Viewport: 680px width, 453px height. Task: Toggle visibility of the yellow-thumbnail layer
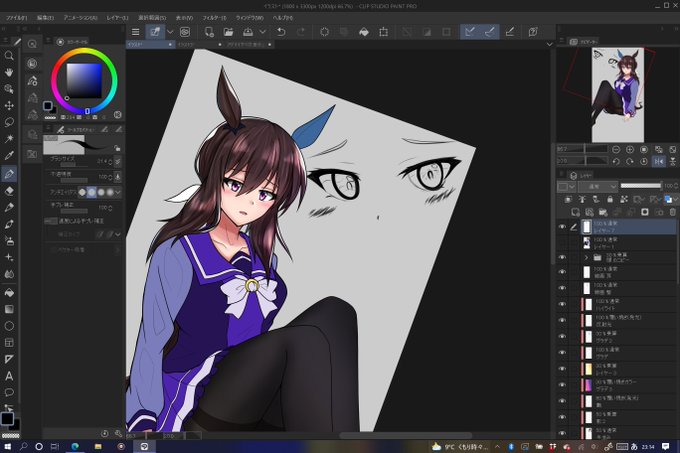tap(562, 369)
